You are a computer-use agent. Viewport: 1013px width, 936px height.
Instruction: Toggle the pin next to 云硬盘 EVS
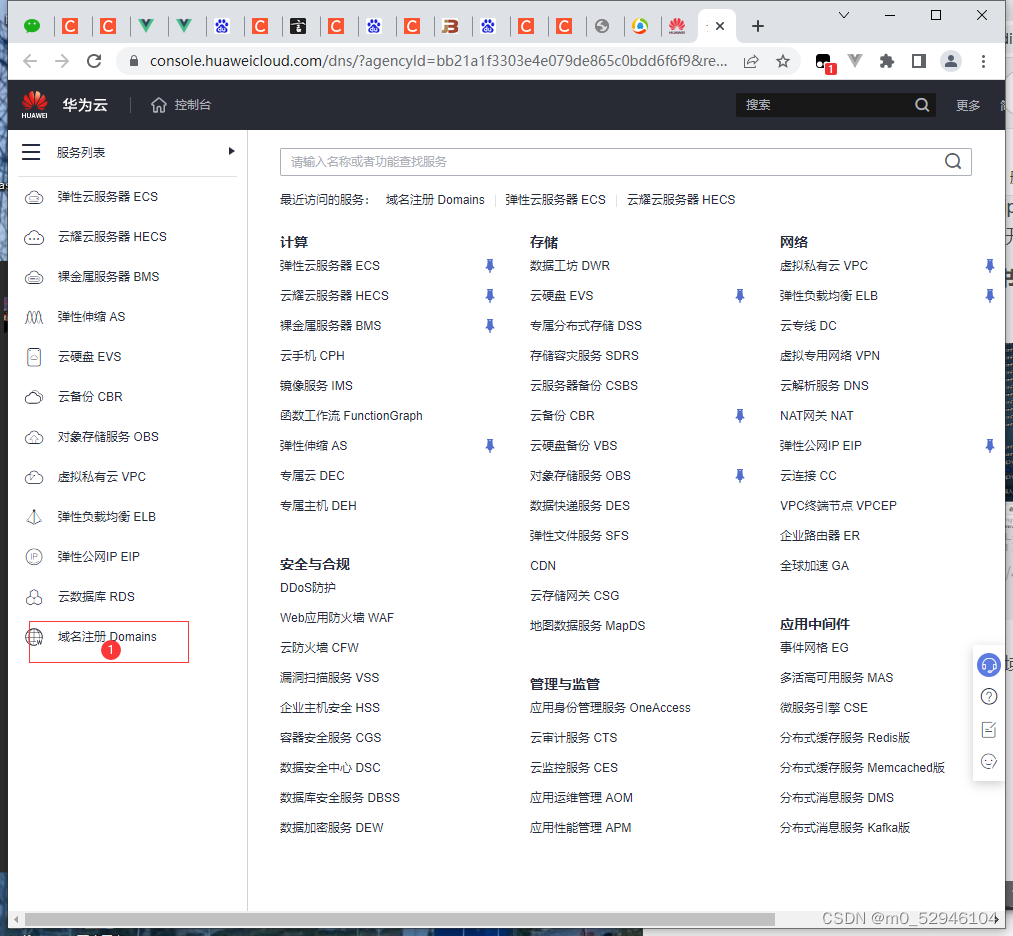point(739,295)
